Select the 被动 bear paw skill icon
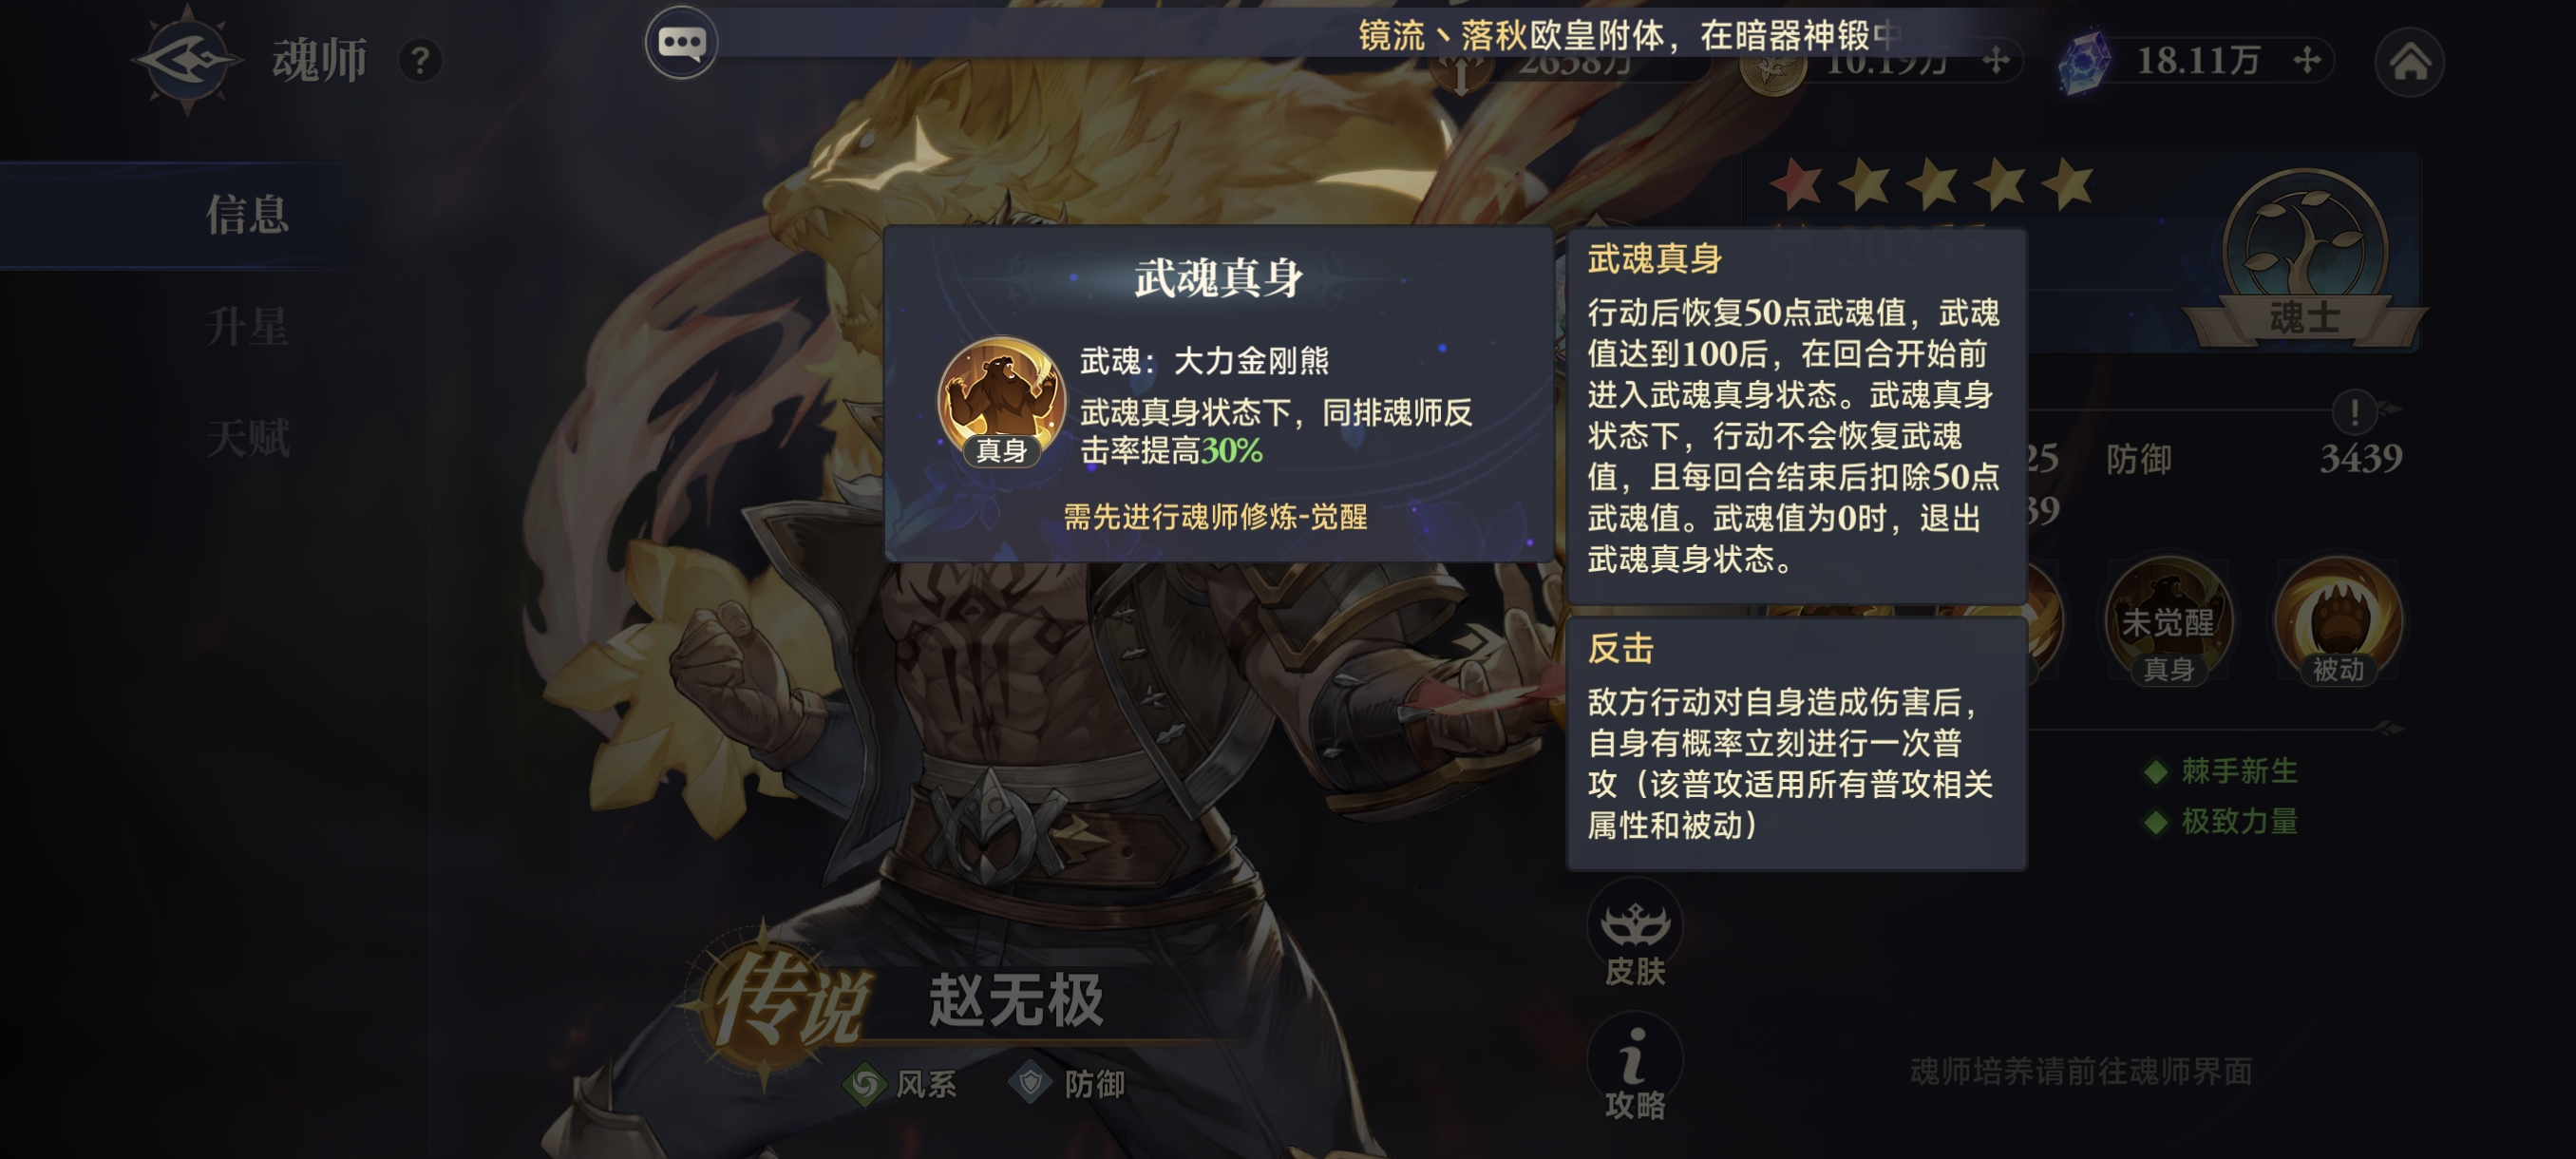This screenshot has height=1159, width=2576. [x=2337, y=621]
